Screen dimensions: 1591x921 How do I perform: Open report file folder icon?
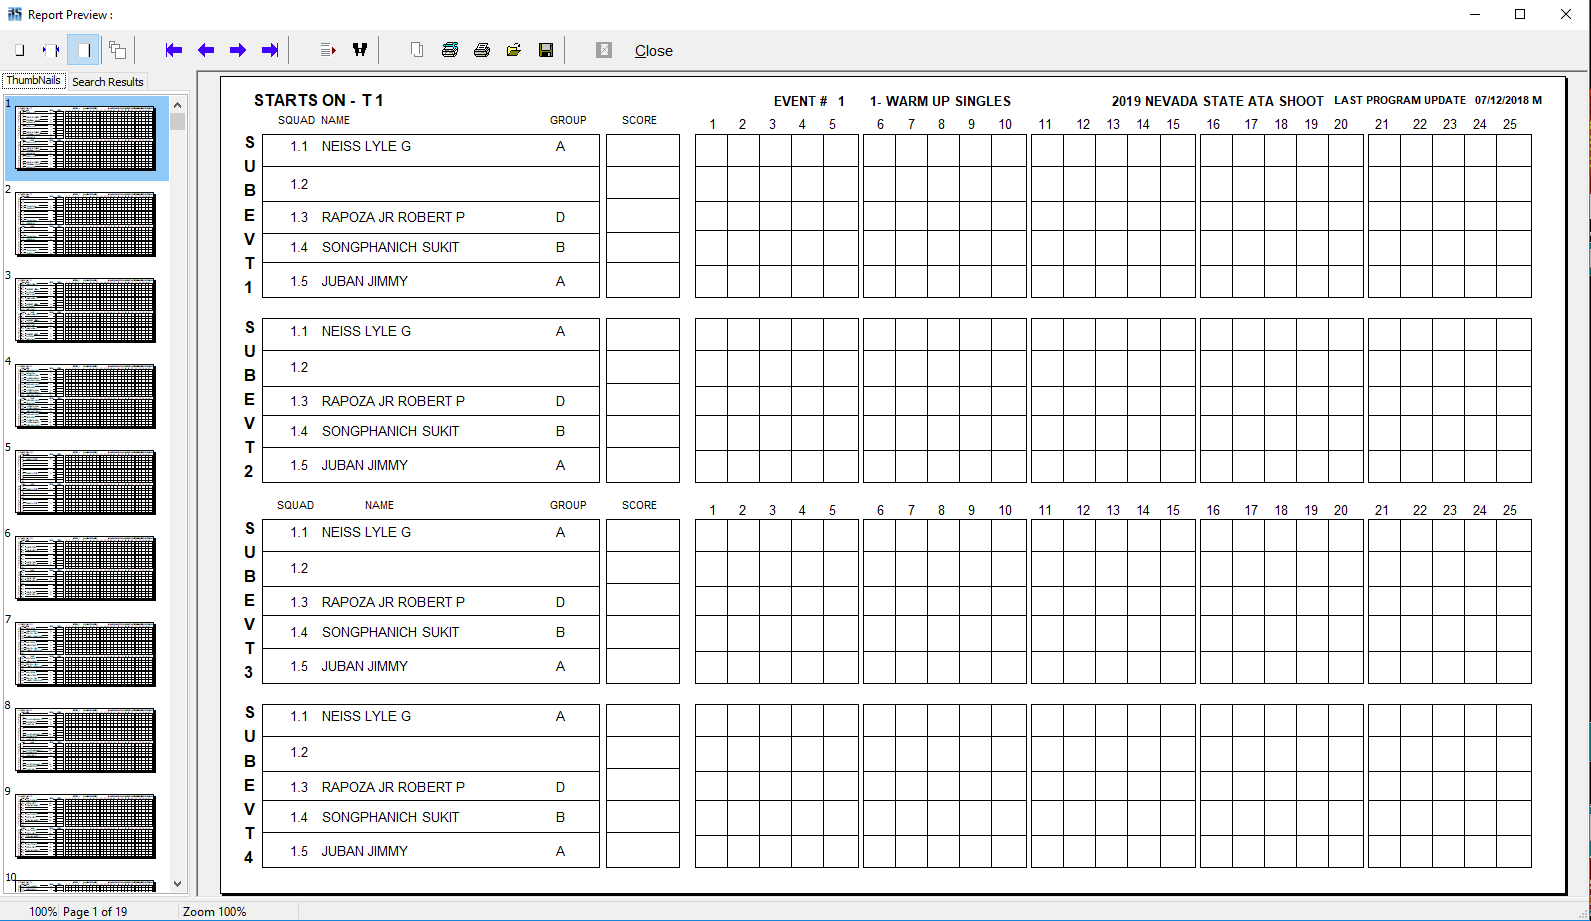click(x=514, y=50)
